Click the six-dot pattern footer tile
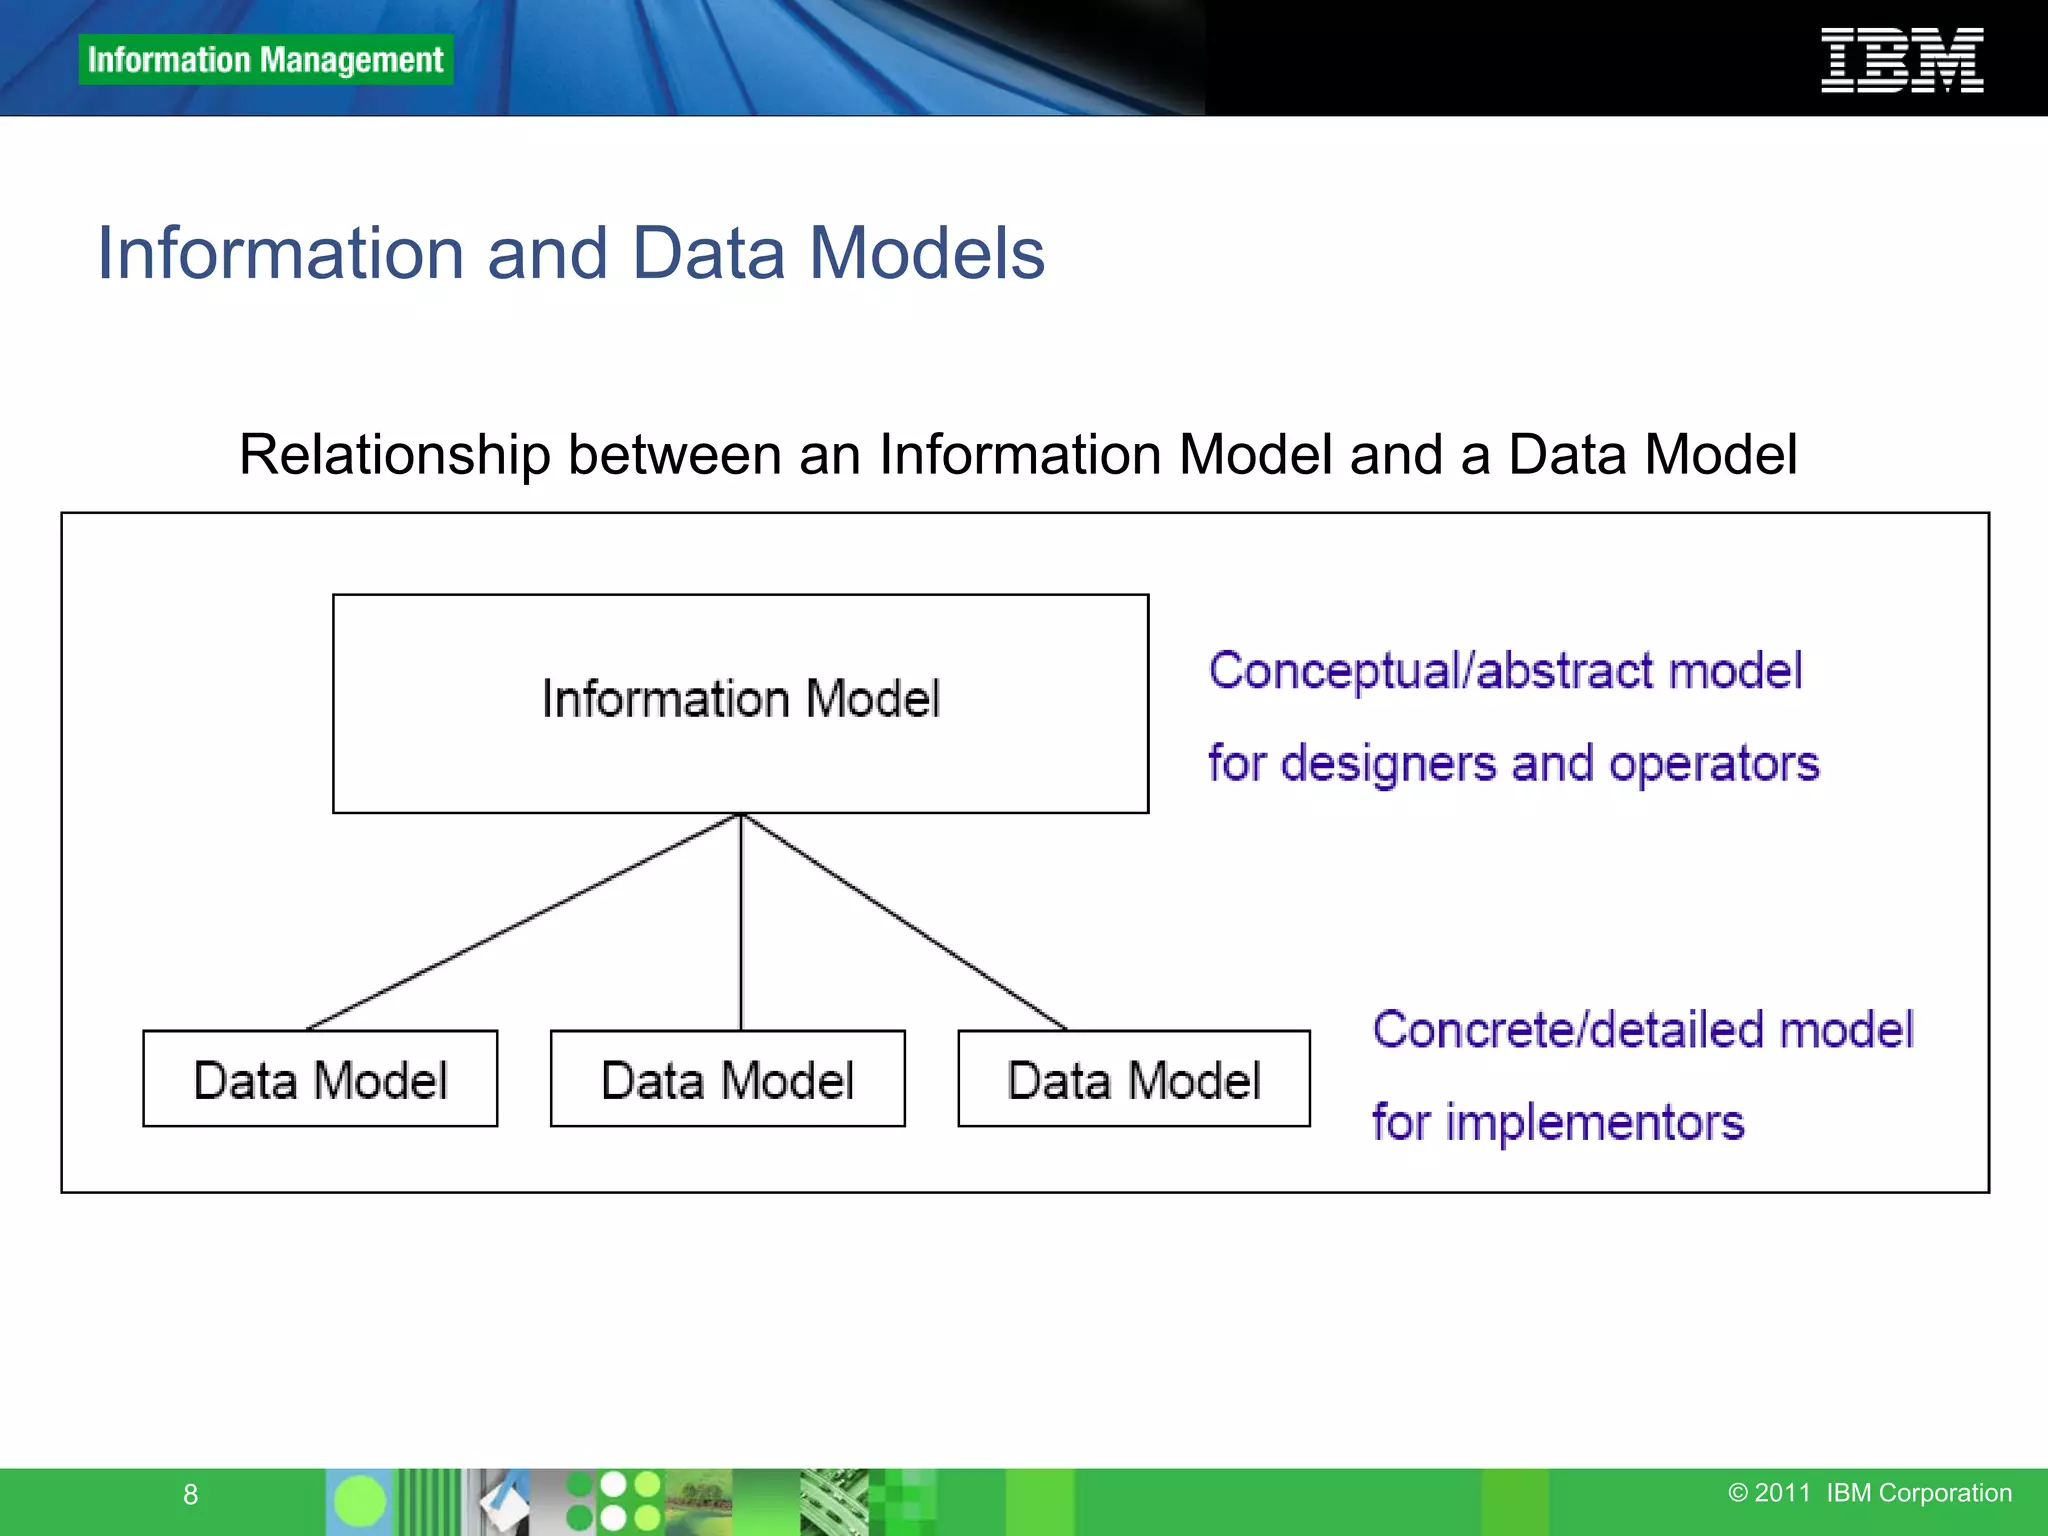 point(614,1501)
